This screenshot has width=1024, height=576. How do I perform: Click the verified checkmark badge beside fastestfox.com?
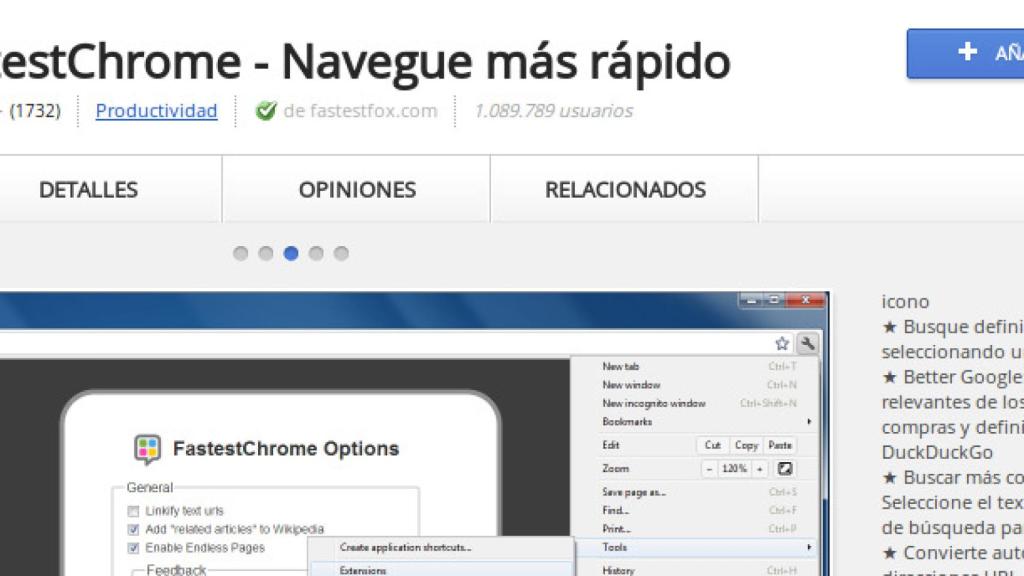pyautogui.click(x=265, y=110)
